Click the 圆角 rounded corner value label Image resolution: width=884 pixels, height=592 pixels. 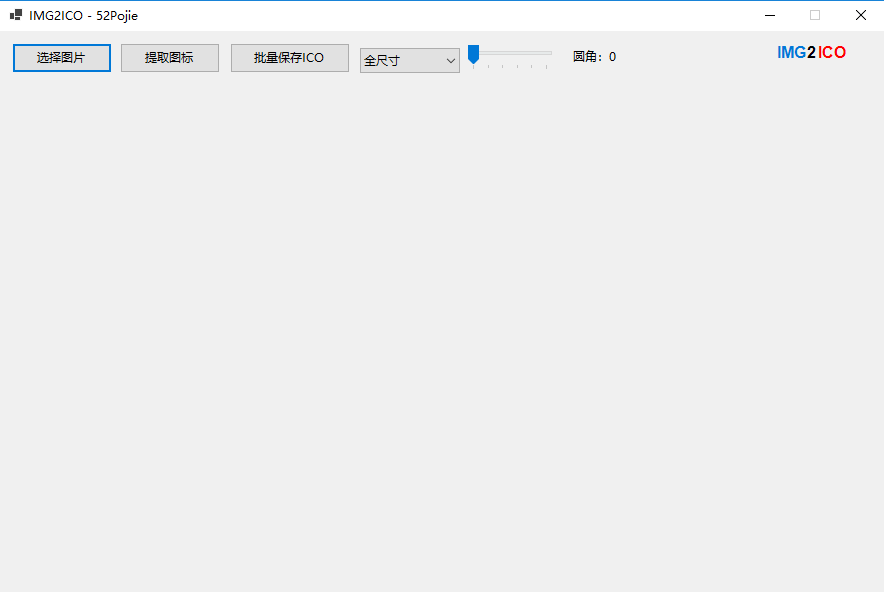tap(594, 57)
